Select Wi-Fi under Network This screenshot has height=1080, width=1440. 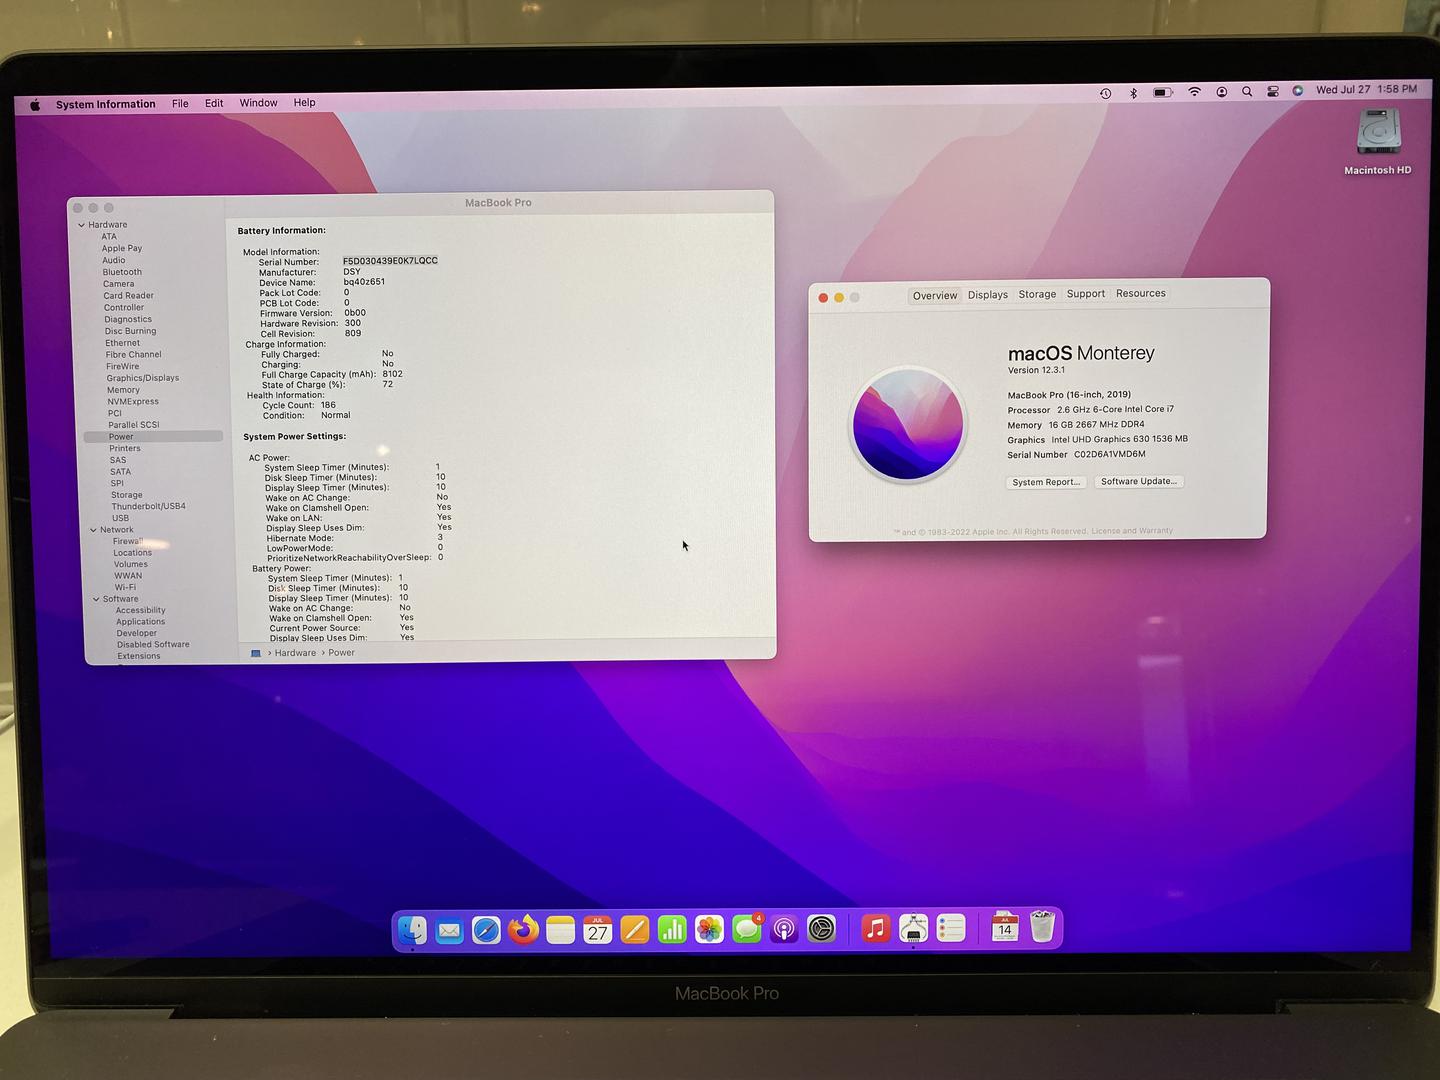pyautogui.click(x=125, y=587)
